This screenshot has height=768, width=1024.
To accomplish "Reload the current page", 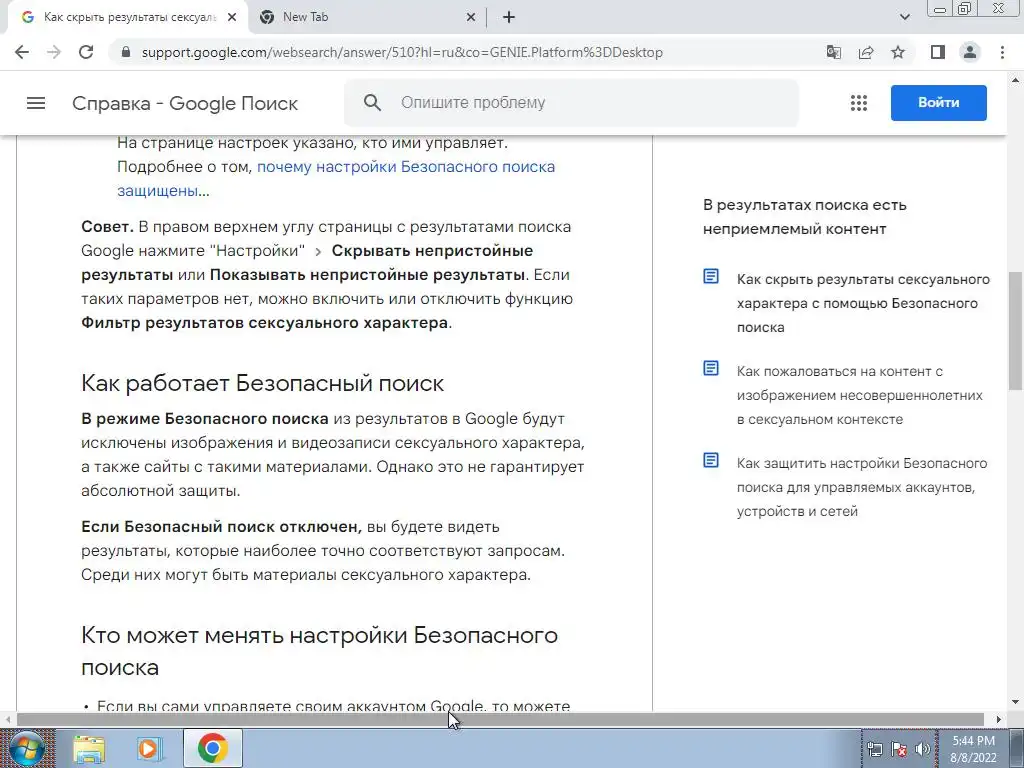I will click(86, 52).
